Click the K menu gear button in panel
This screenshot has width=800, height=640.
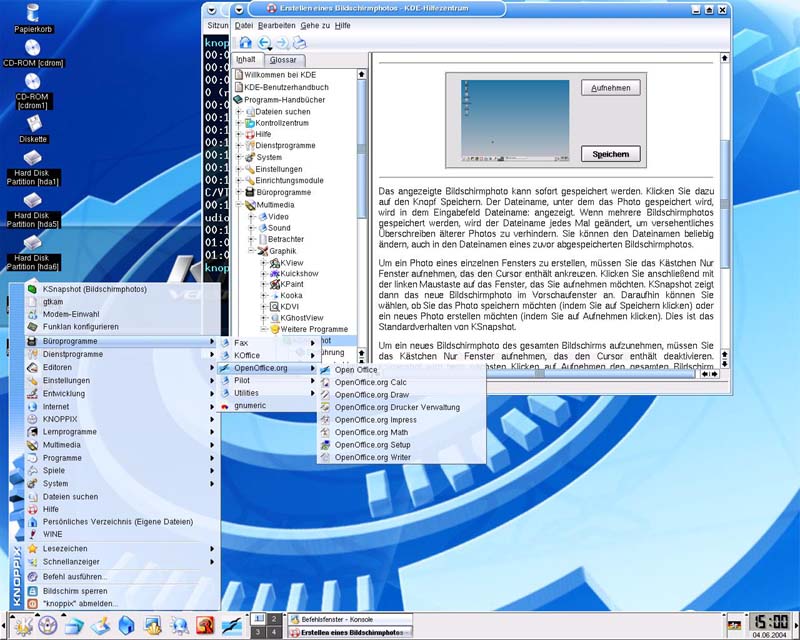click(x=22, y=626)
